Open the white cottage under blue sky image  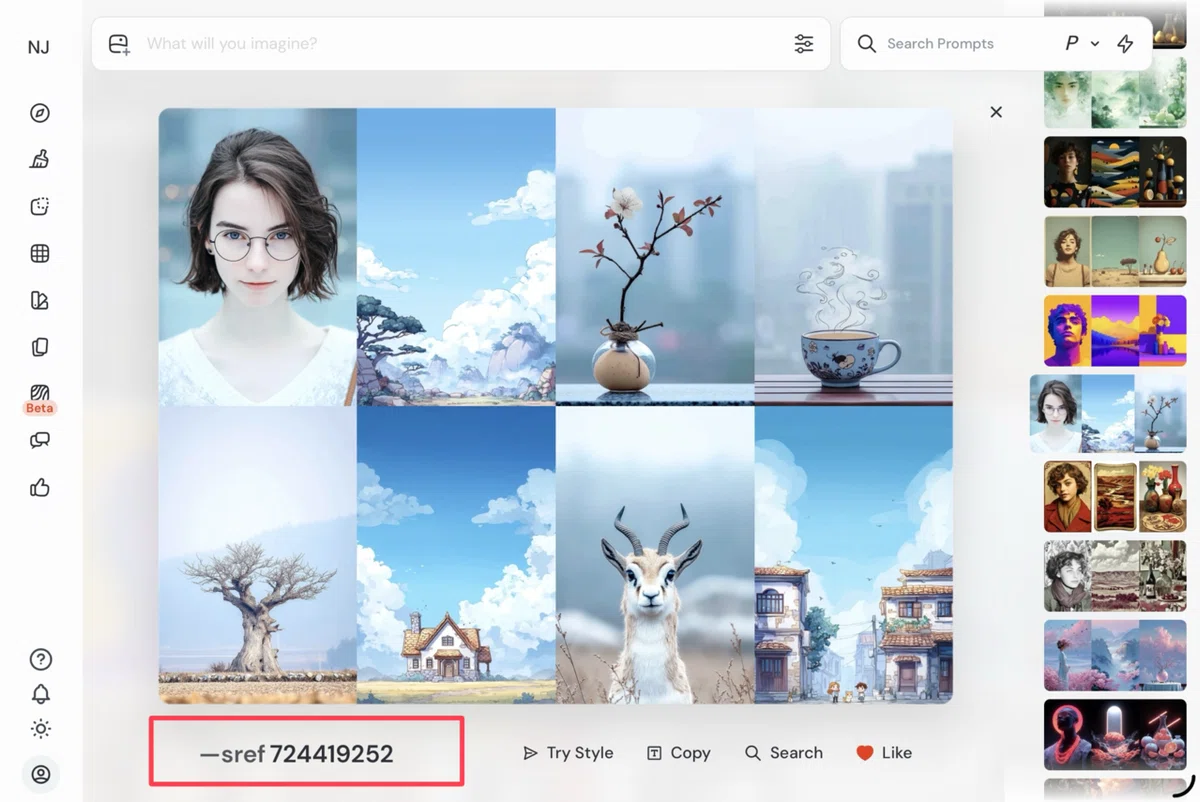coord(456,554)
